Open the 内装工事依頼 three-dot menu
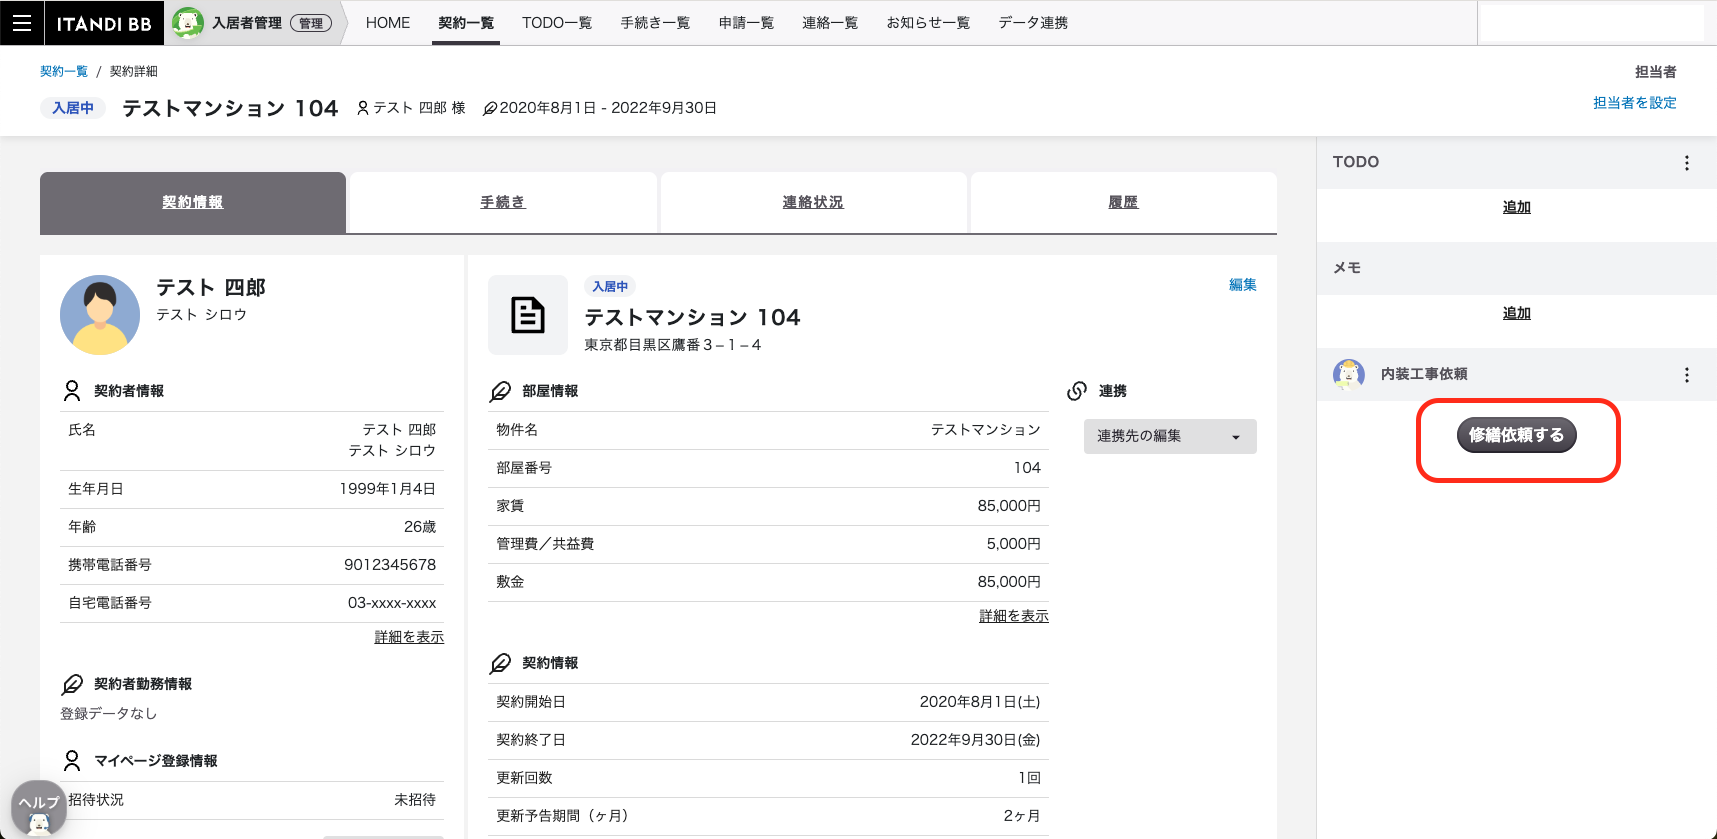This screenshot has width=1717, height=839. point(1686,375)
